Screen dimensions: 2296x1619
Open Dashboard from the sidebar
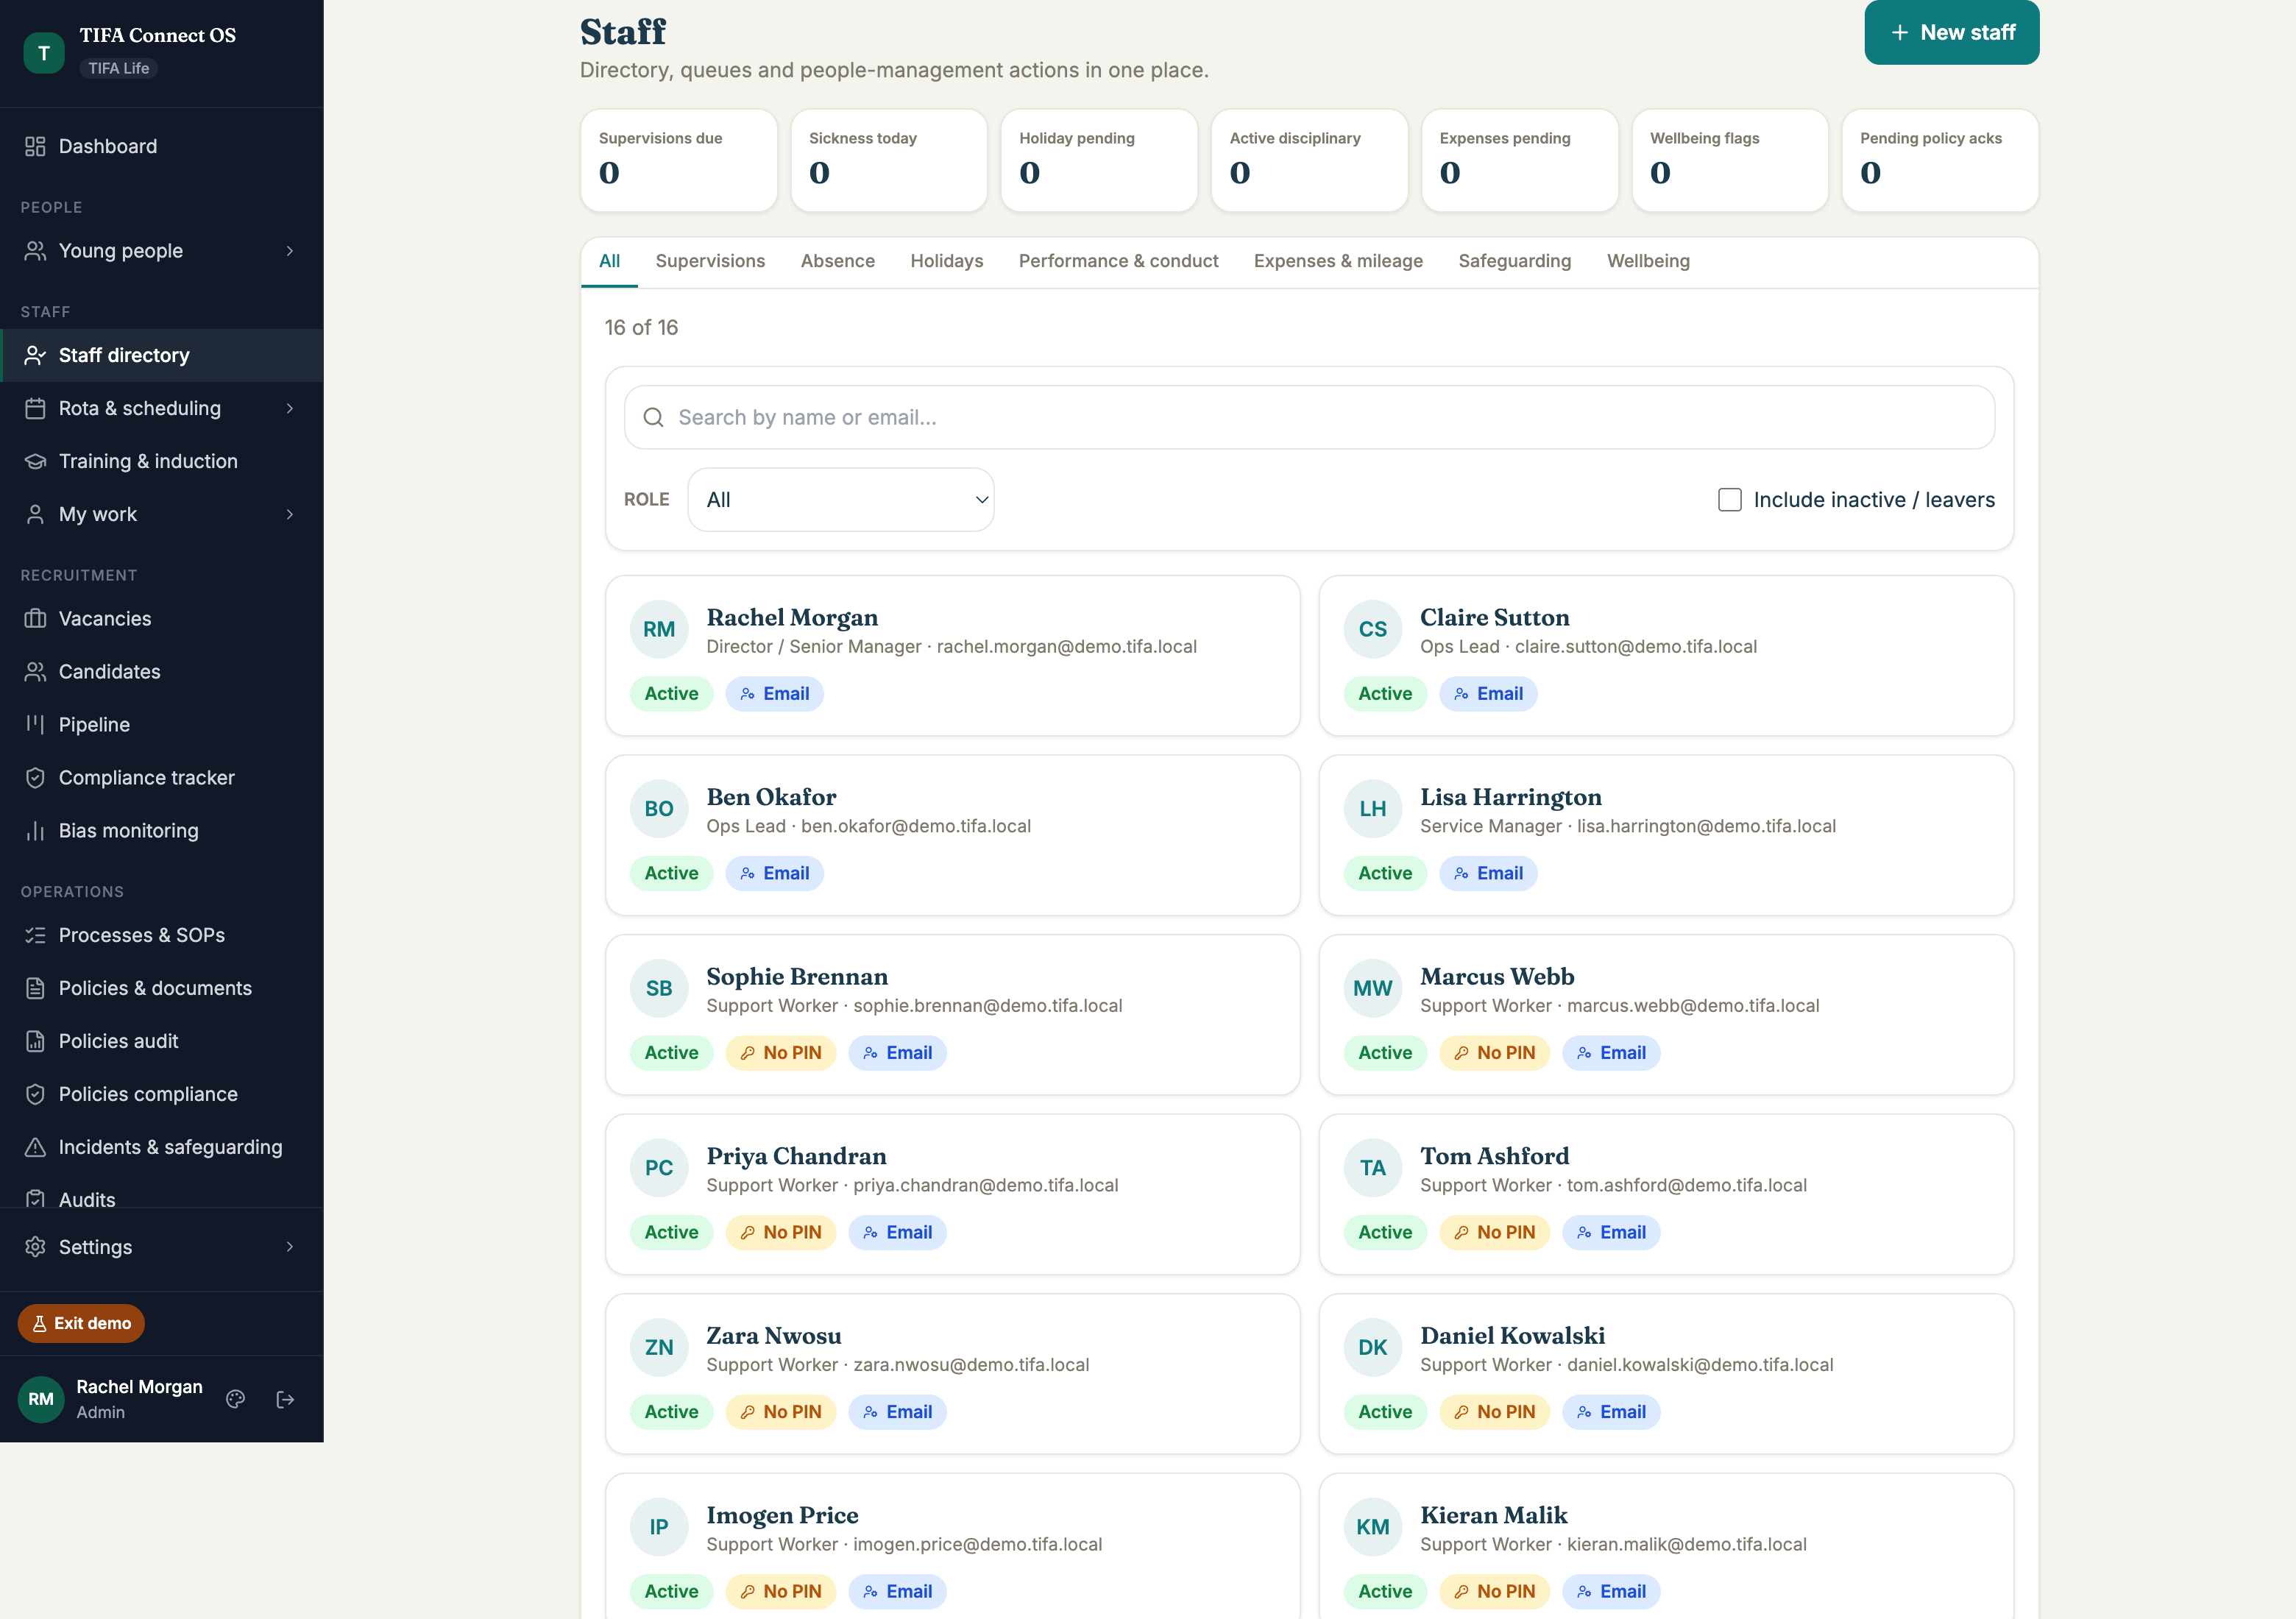pos(161,146)
